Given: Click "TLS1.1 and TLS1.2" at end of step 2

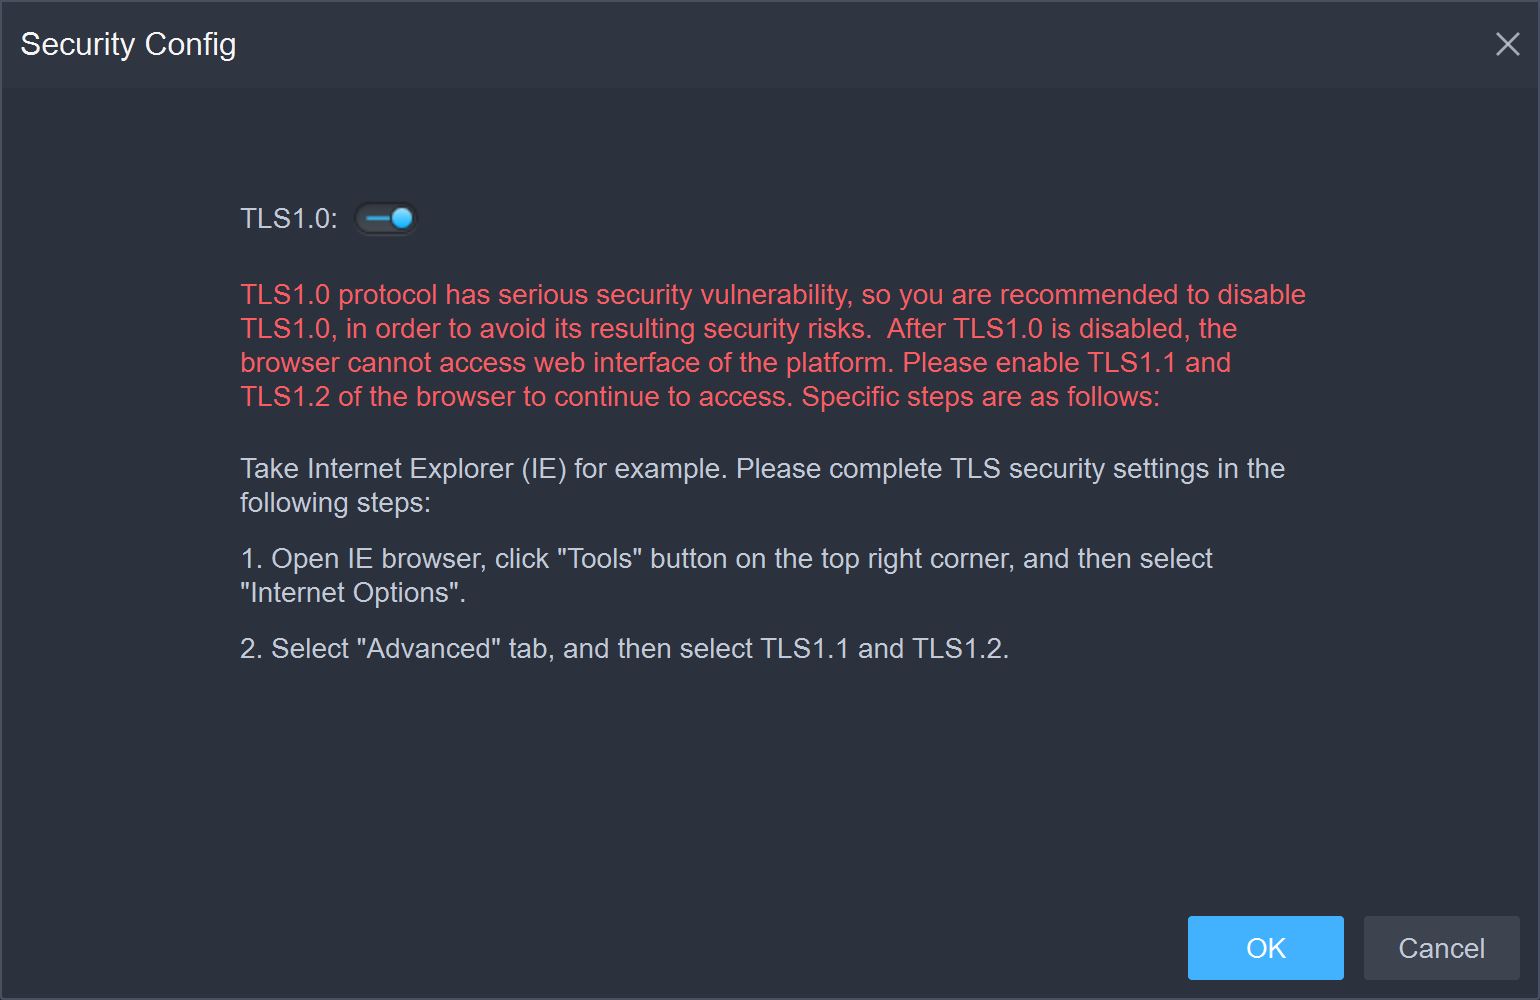Looking at the screenshot, I should 883,649.
